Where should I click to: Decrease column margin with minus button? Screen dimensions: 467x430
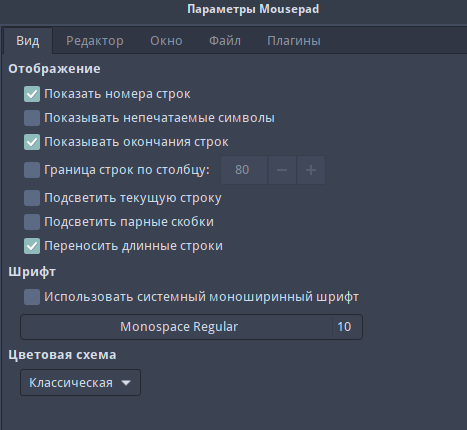(282, 170)
